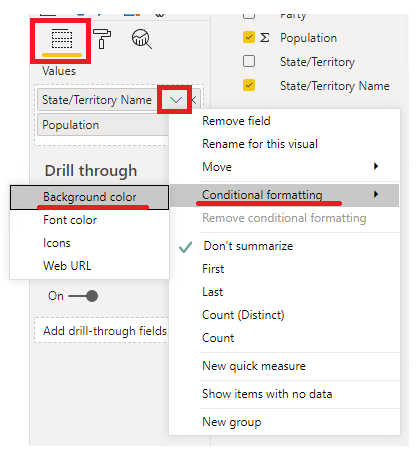Image resolution: width=417 pixels, height=456 pixels.
Task: Click the State/Territory field name in list
Action: tap(317, 62)
